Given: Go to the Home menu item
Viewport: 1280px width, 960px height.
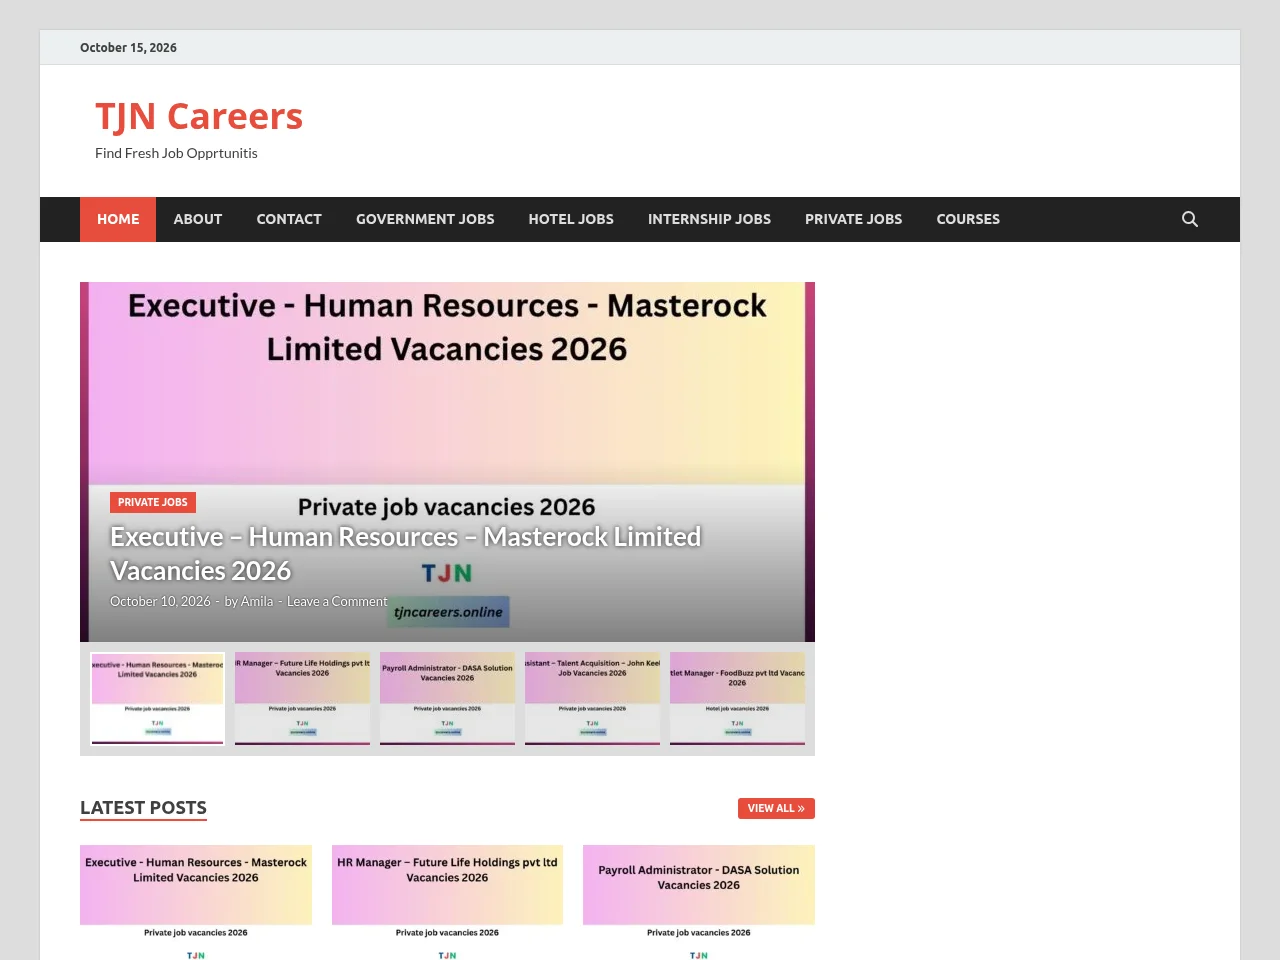Looking at the screenshot, I should [118, 219].
